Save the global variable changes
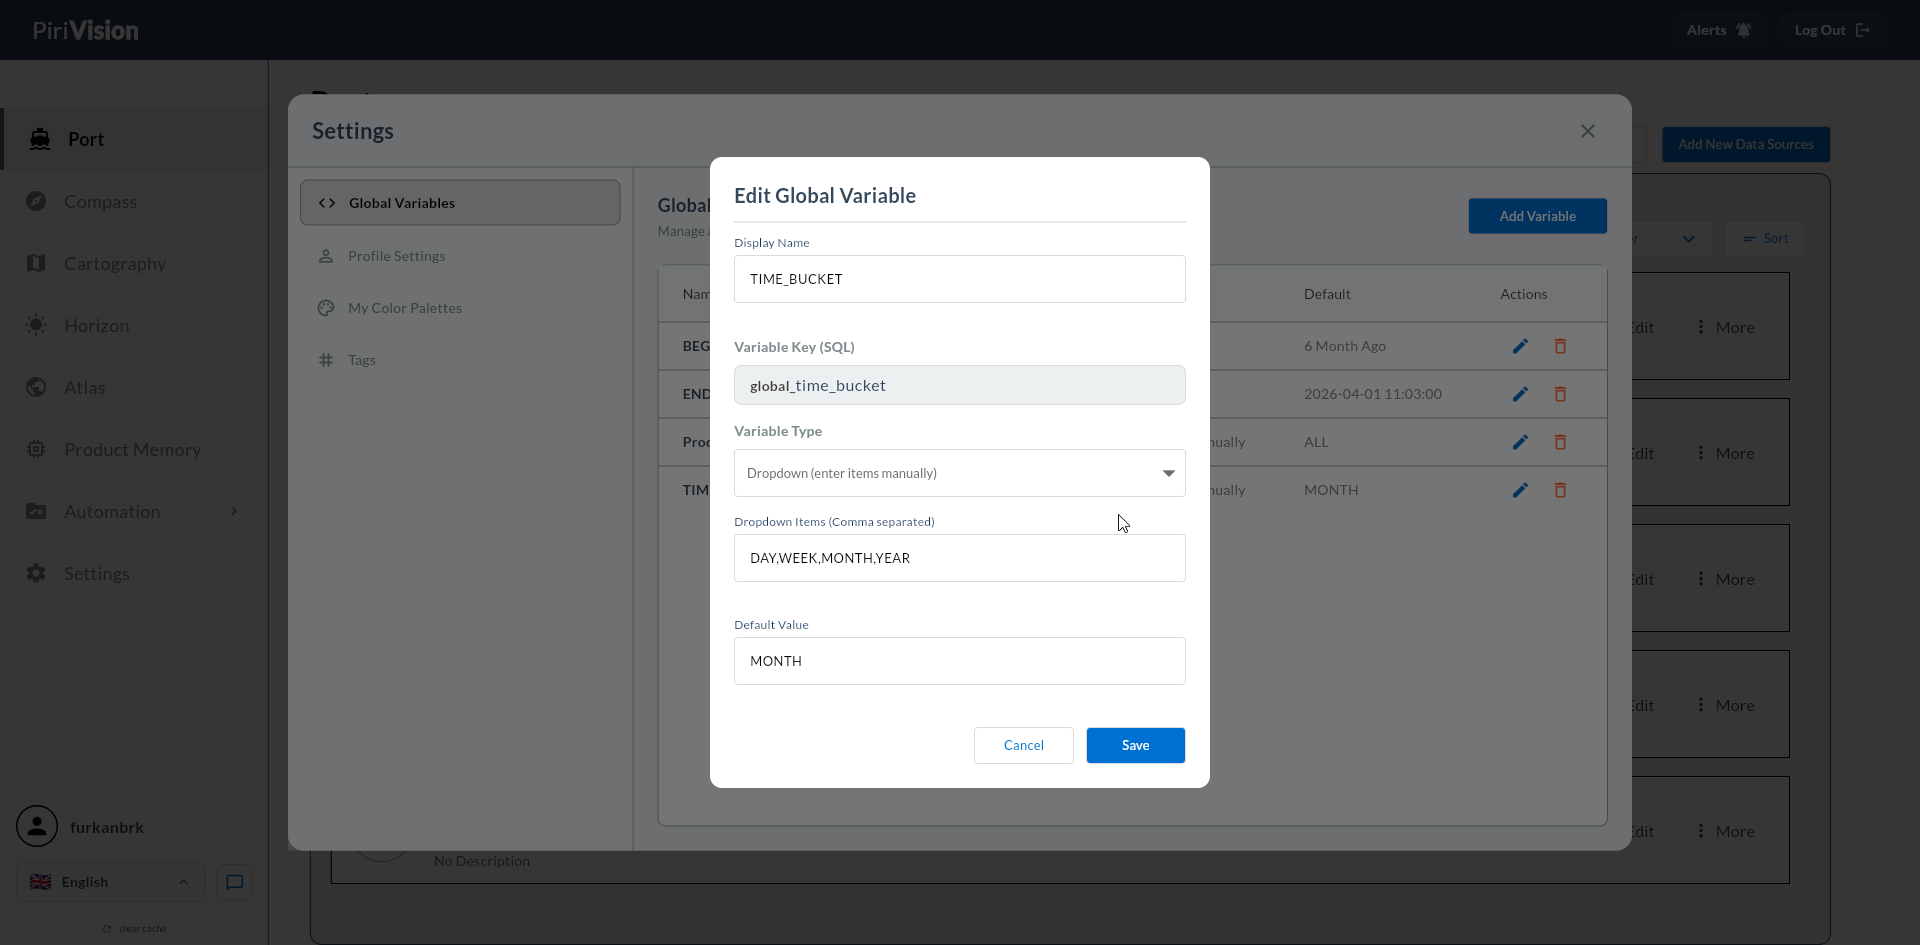Image resolution: width=1920 pixels, height=945 pixels. 1136,745
